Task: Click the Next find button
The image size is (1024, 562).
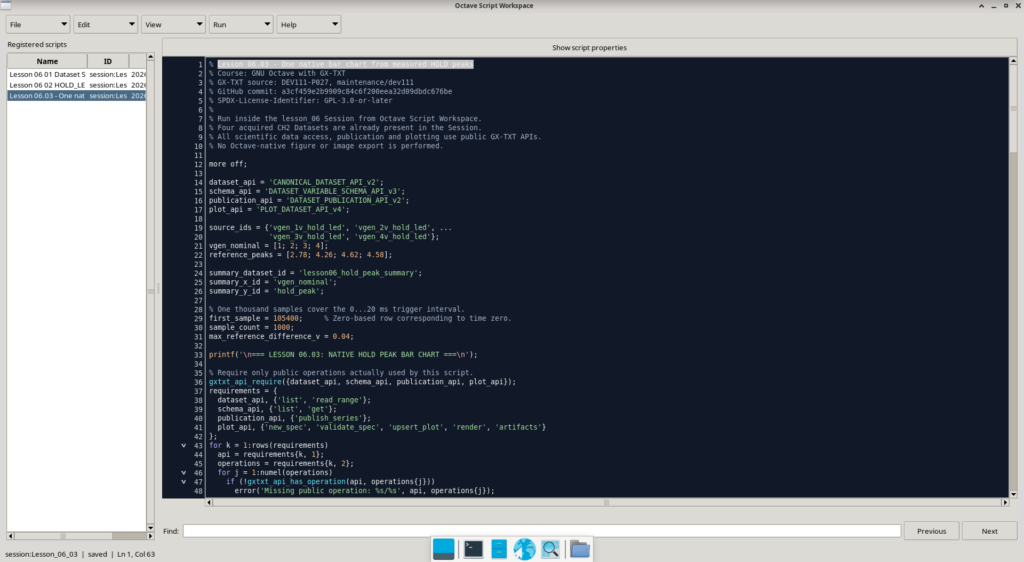Action: 989,531
